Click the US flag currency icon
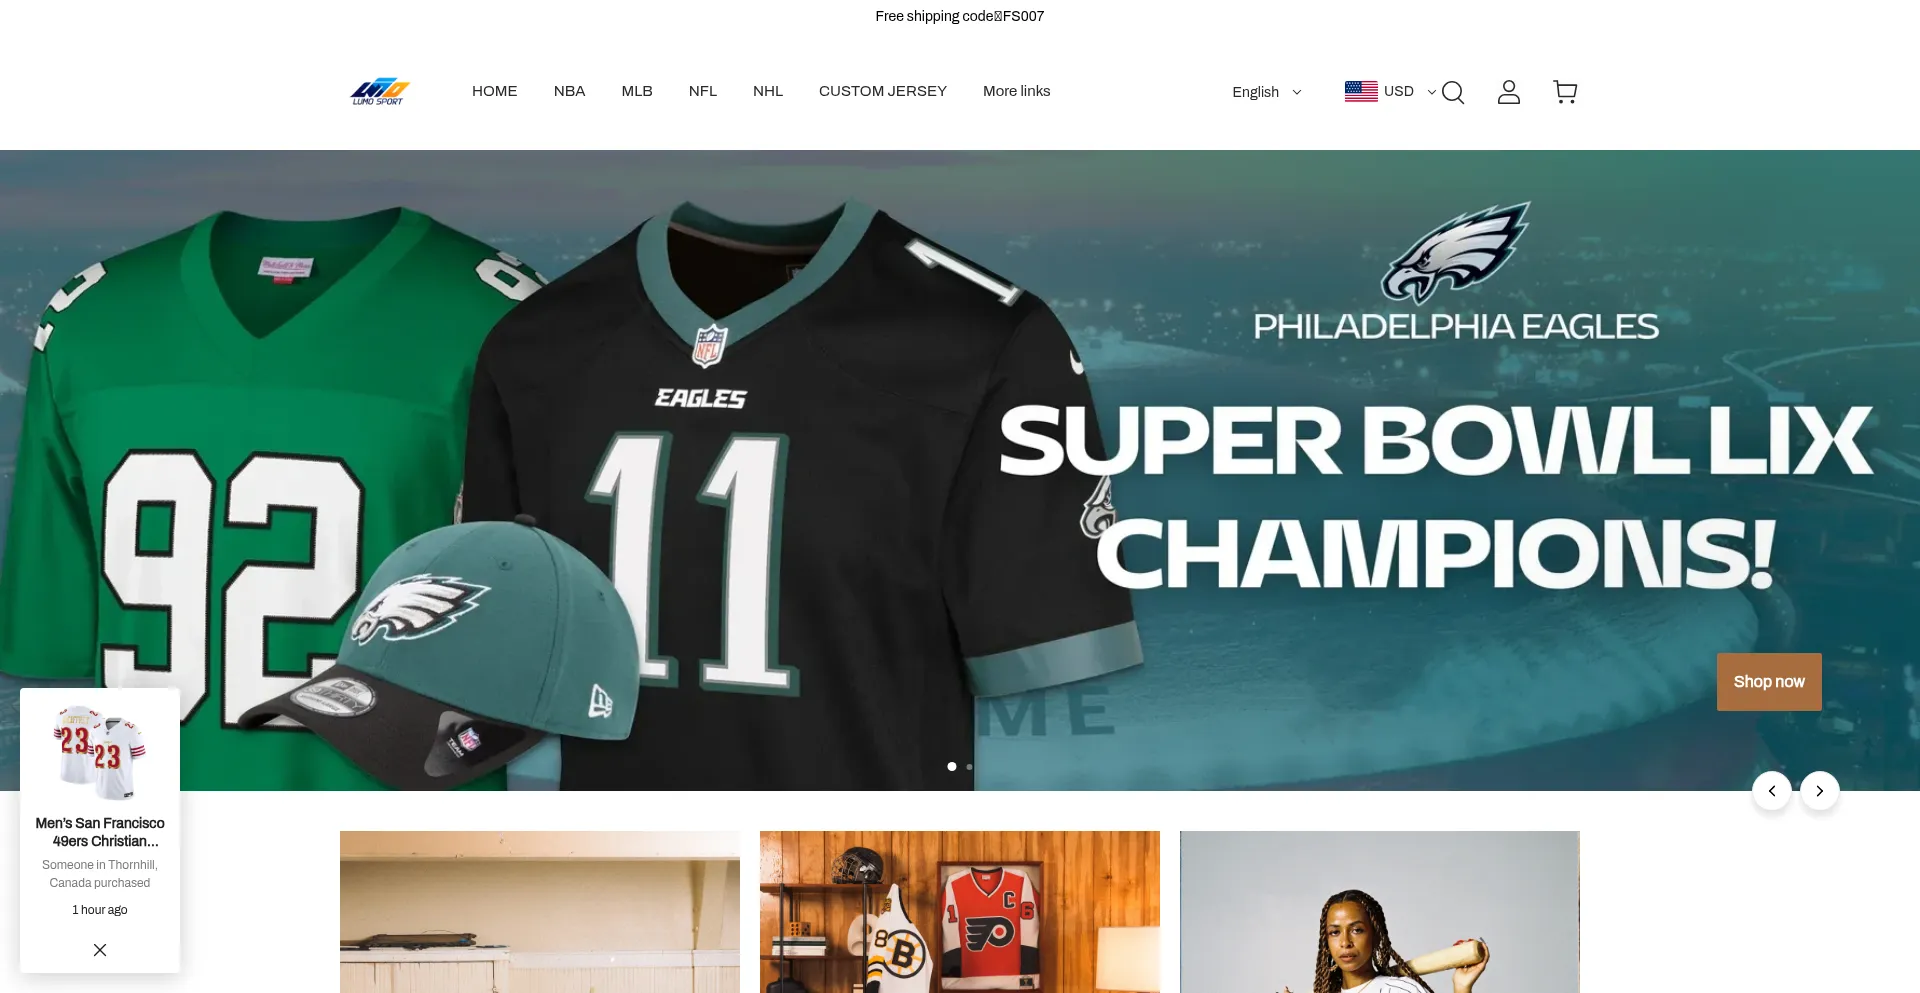Image resolution: width=1920 pixels, height=993 pixels. (x=1361, y=91)
